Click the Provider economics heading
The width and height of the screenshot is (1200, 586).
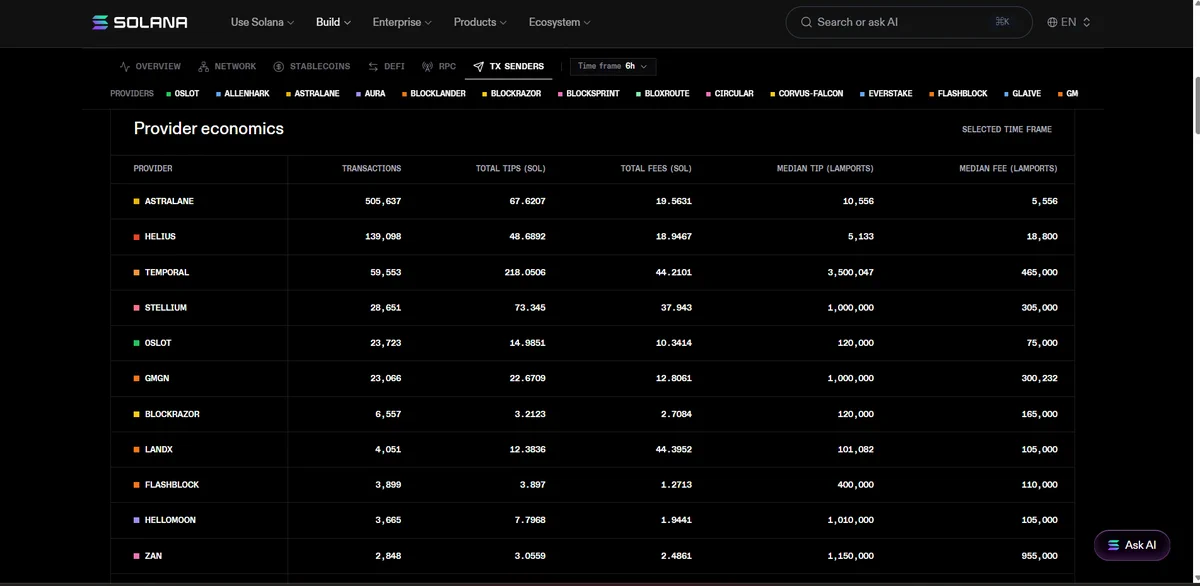[209, 128]
